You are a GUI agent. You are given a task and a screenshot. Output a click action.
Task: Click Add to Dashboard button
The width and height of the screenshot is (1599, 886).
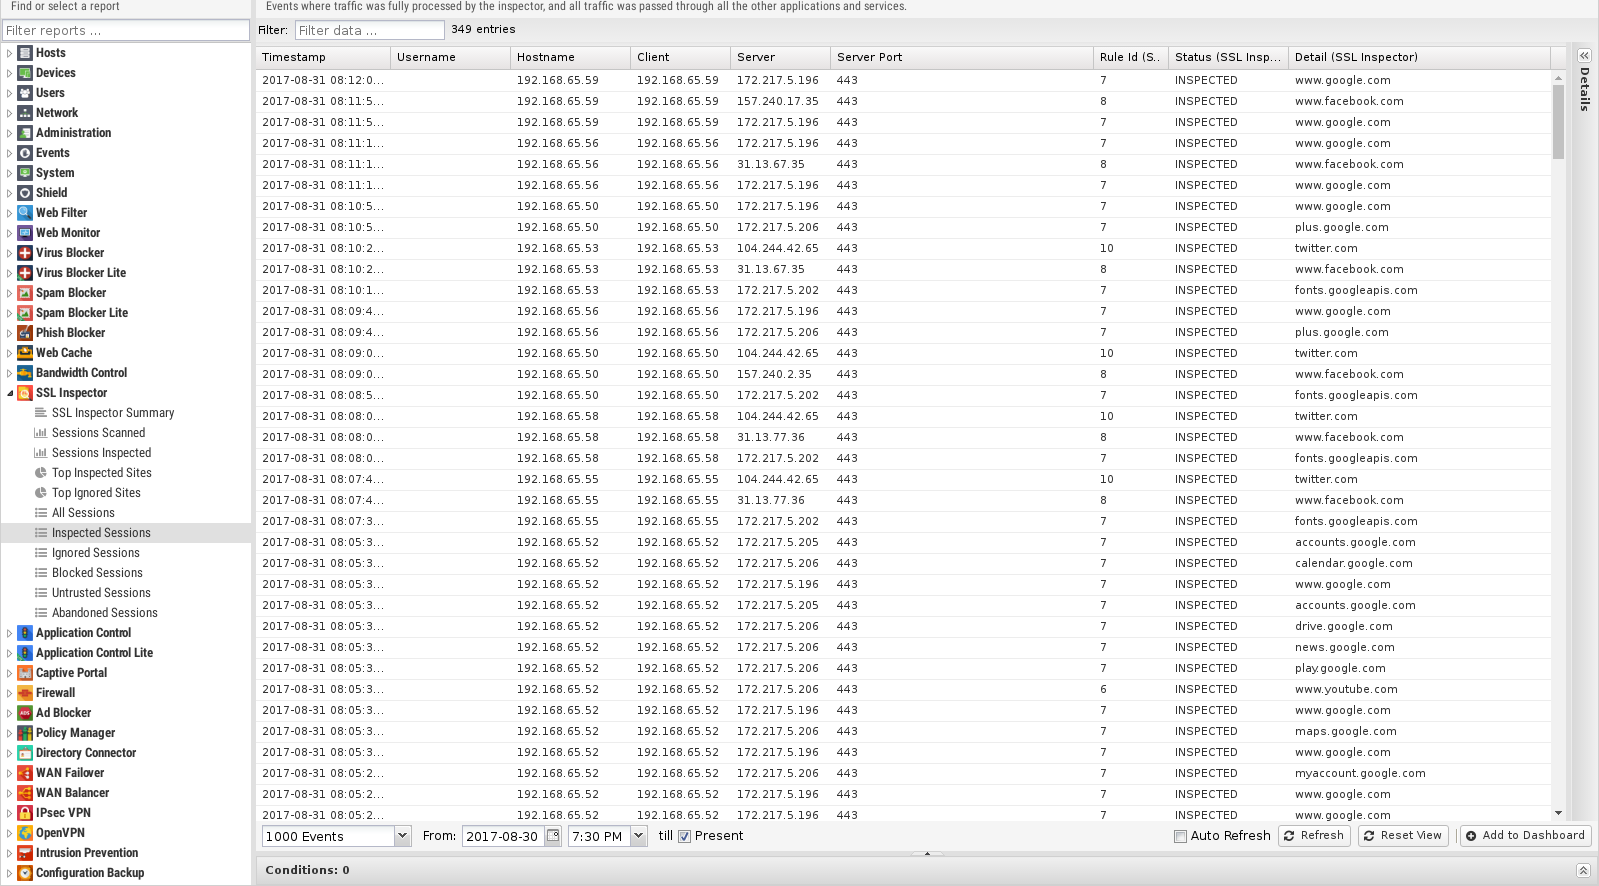[1526, 836]
